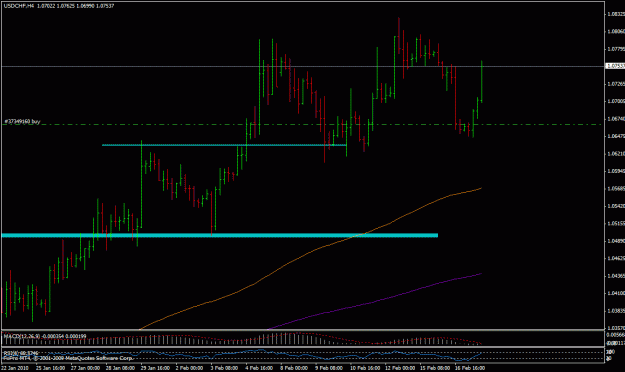Click the 9 Feb 08:00 time label
Image resolution: width=625 pixels, height=372 pixels.
(x=329, y=368)
